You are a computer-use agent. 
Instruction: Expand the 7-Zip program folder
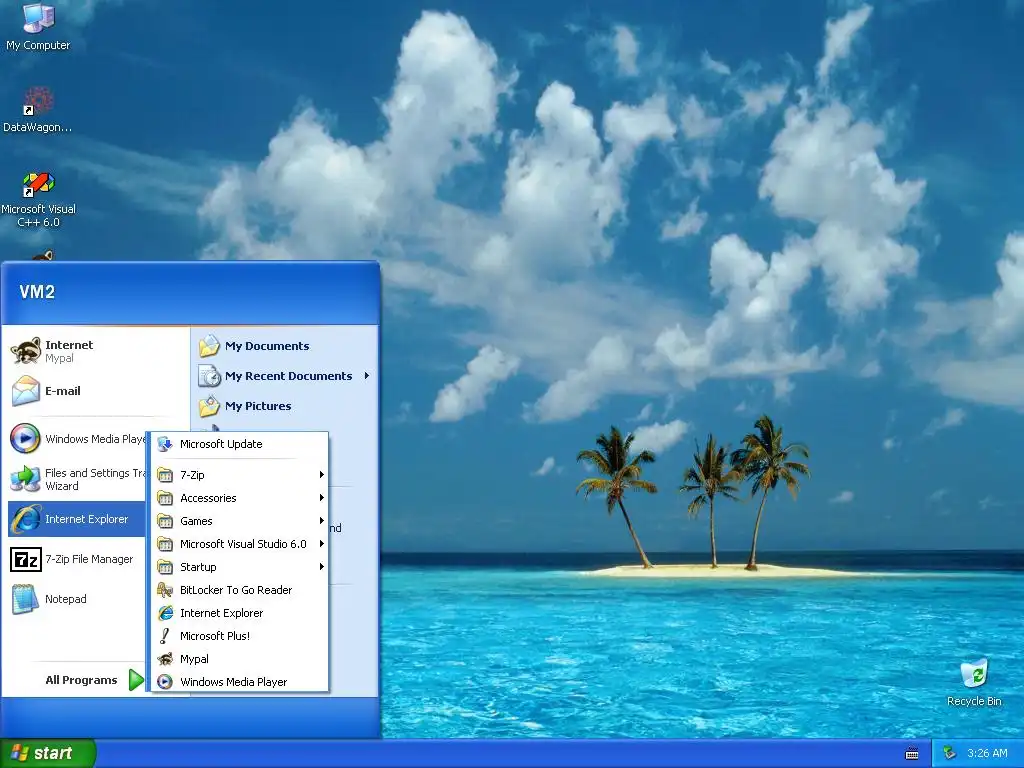240,475
